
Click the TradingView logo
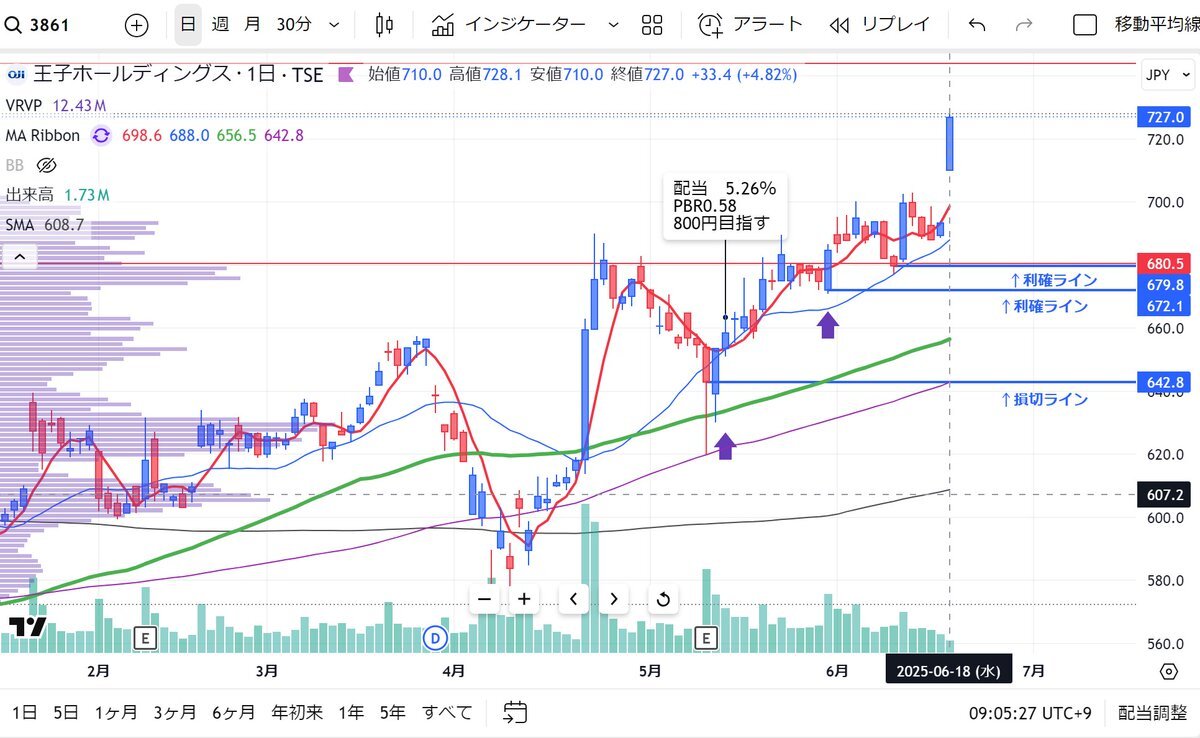click(x=26, y=628)
